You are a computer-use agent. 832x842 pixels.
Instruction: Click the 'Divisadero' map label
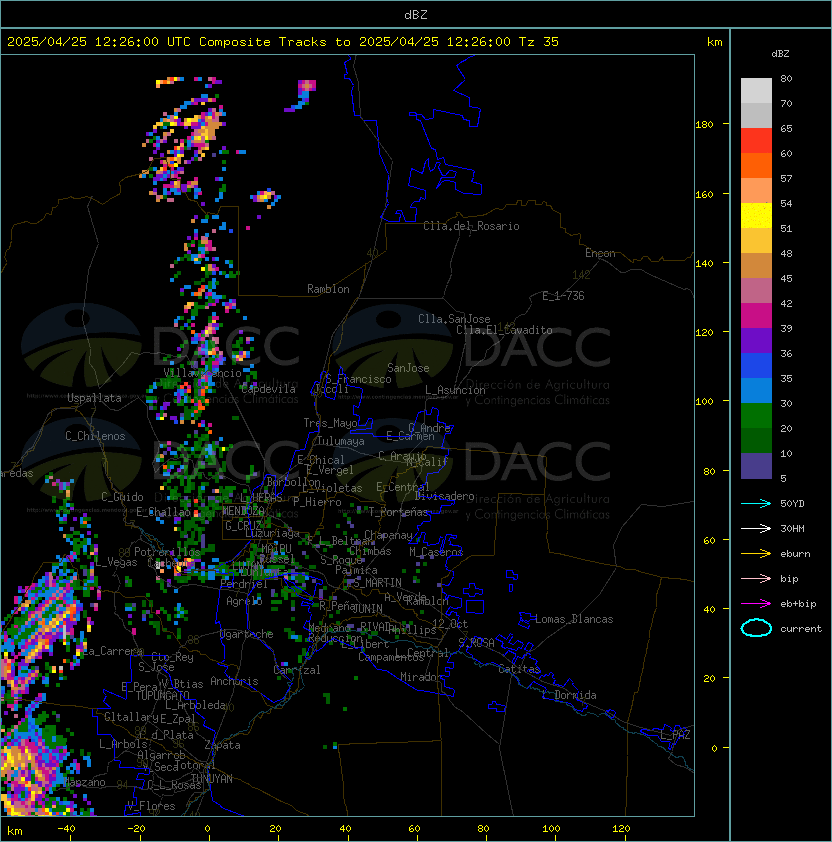pyautogui.click(x=444, y=496)
